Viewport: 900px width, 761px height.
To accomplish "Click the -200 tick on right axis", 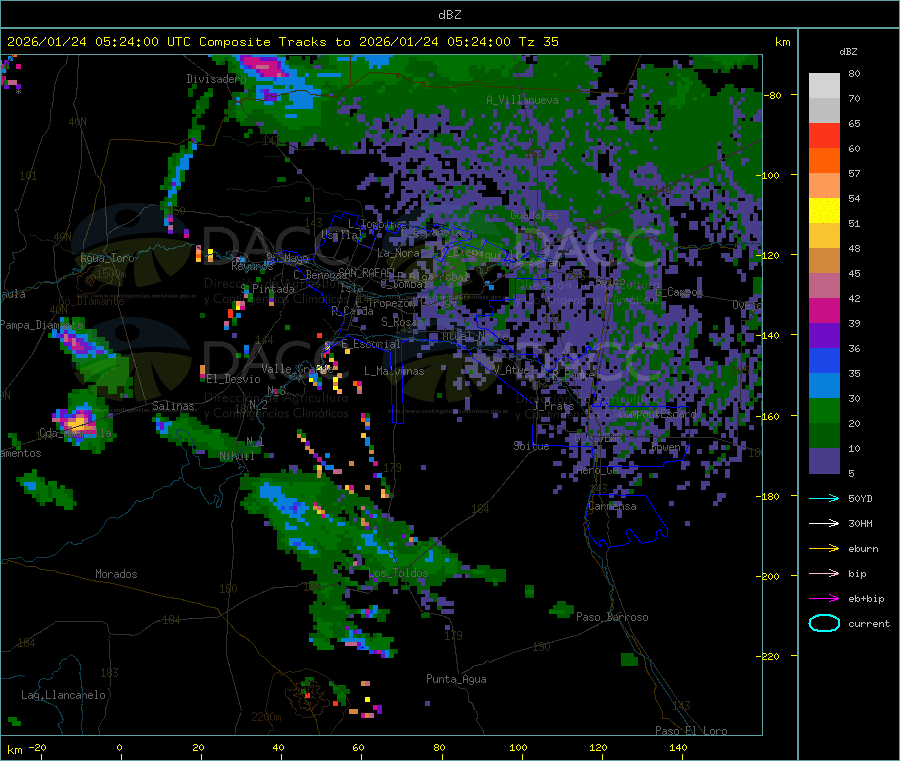I will pyautogui.click(x=770, y=576).
